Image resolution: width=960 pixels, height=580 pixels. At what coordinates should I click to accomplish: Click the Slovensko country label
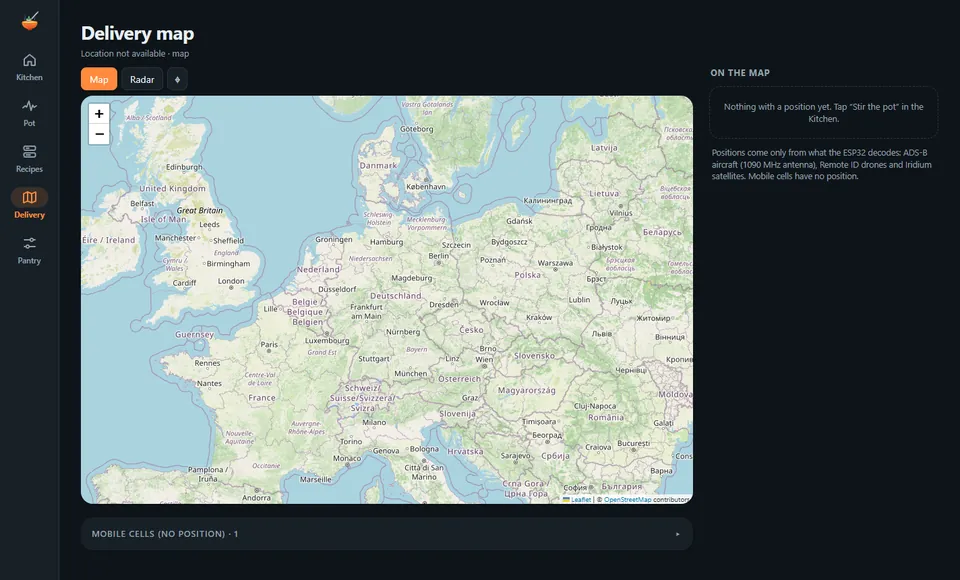pos(534,355)
